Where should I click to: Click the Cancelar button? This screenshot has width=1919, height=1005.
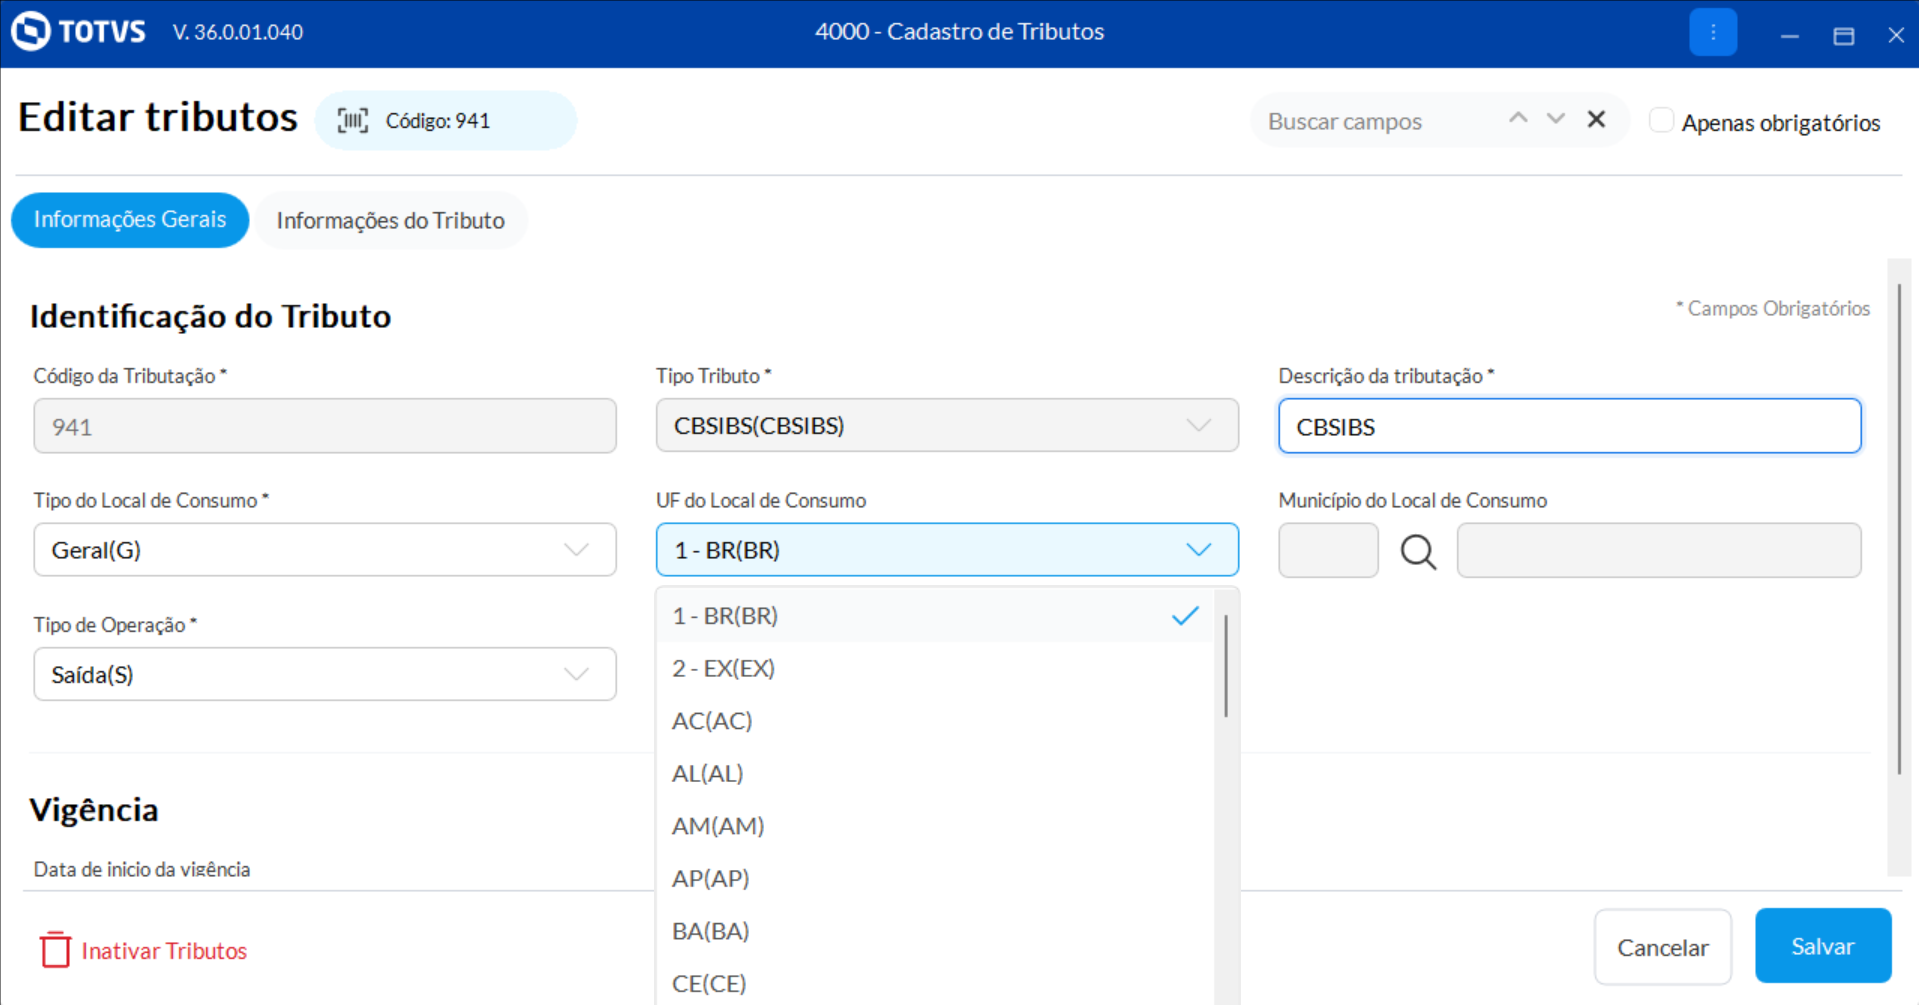tap(1662, 947)
